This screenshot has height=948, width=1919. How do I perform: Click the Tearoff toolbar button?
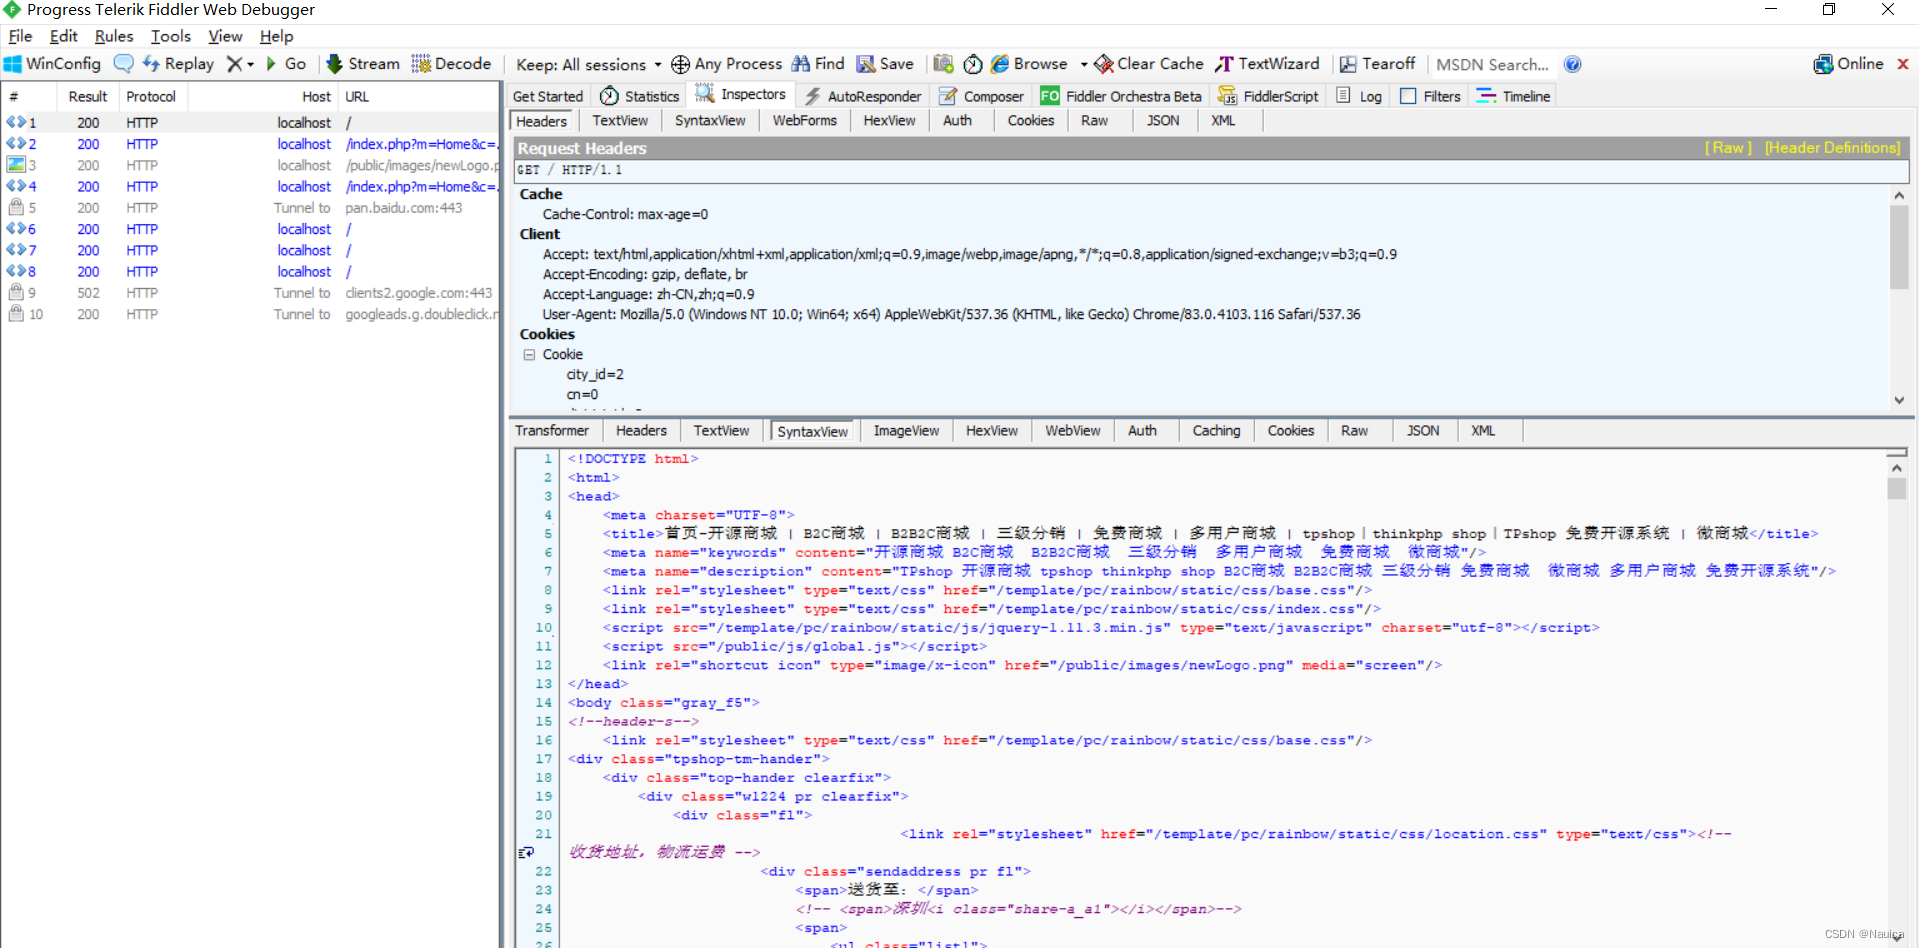pos(1377,64)
